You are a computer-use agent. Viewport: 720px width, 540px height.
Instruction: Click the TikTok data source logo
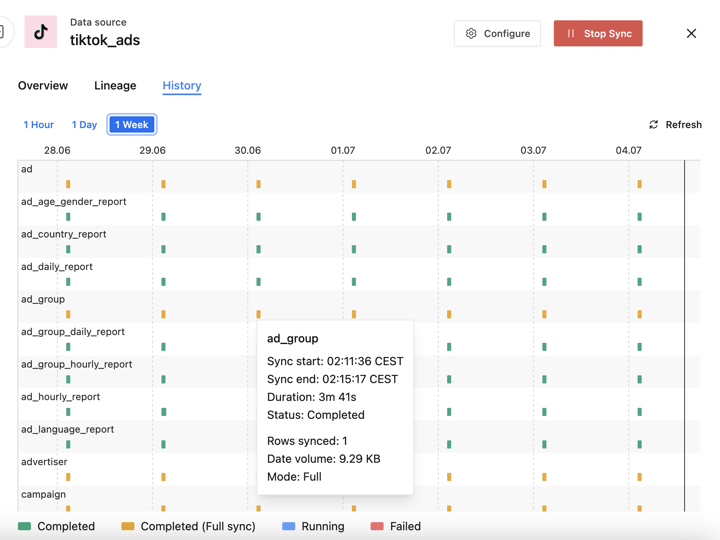[x=41, y=32]
